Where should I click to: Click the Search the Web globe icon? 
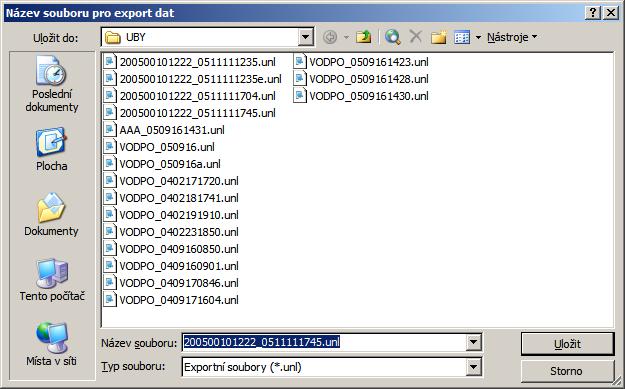(x=393, y=37)
